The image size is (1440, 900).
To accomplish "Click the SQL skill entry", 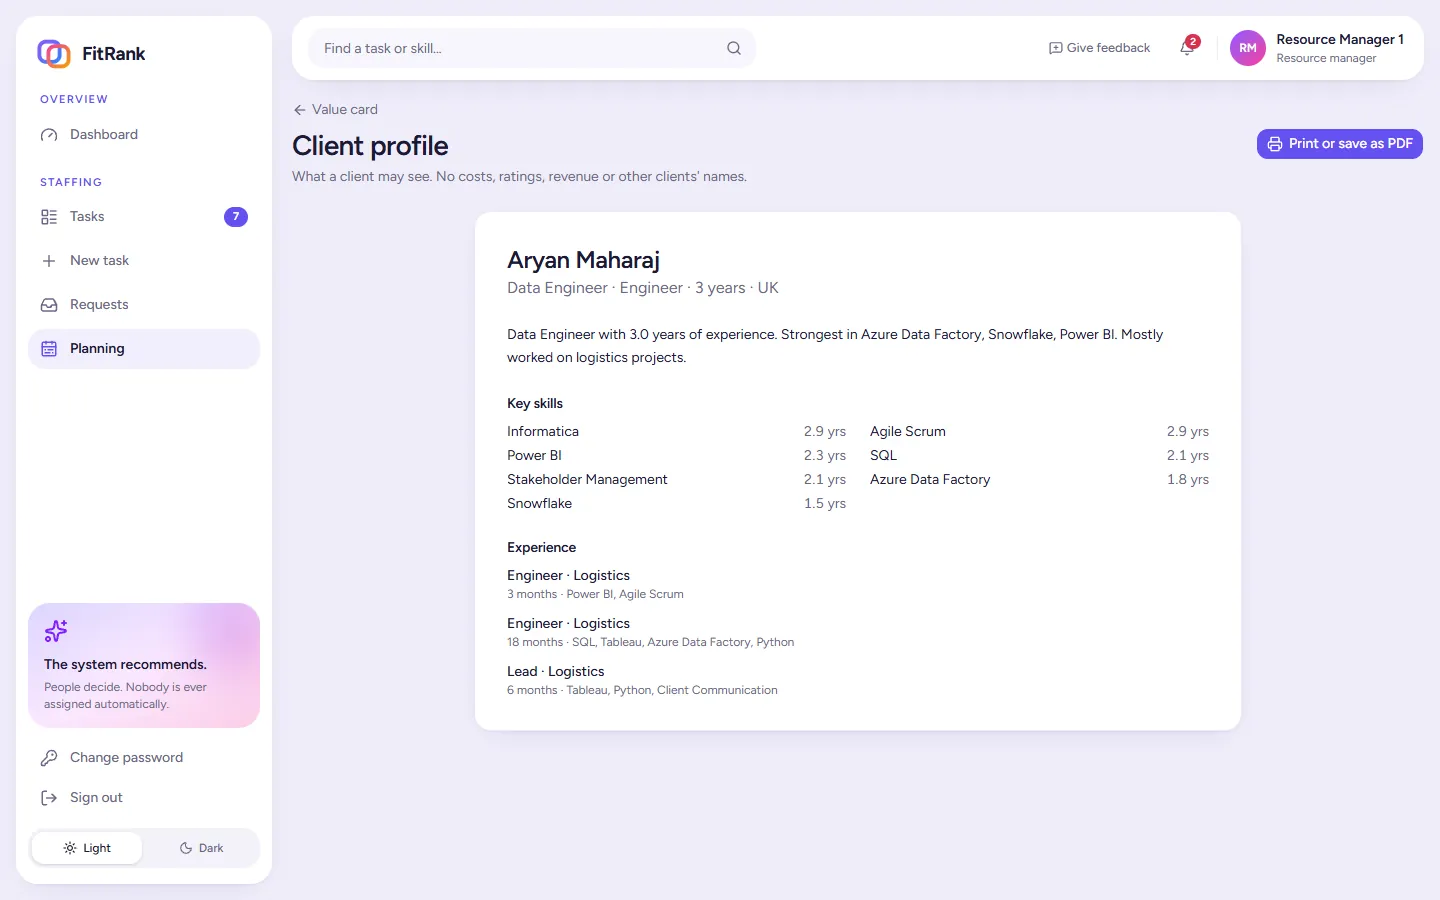I will pos(1039,456).
